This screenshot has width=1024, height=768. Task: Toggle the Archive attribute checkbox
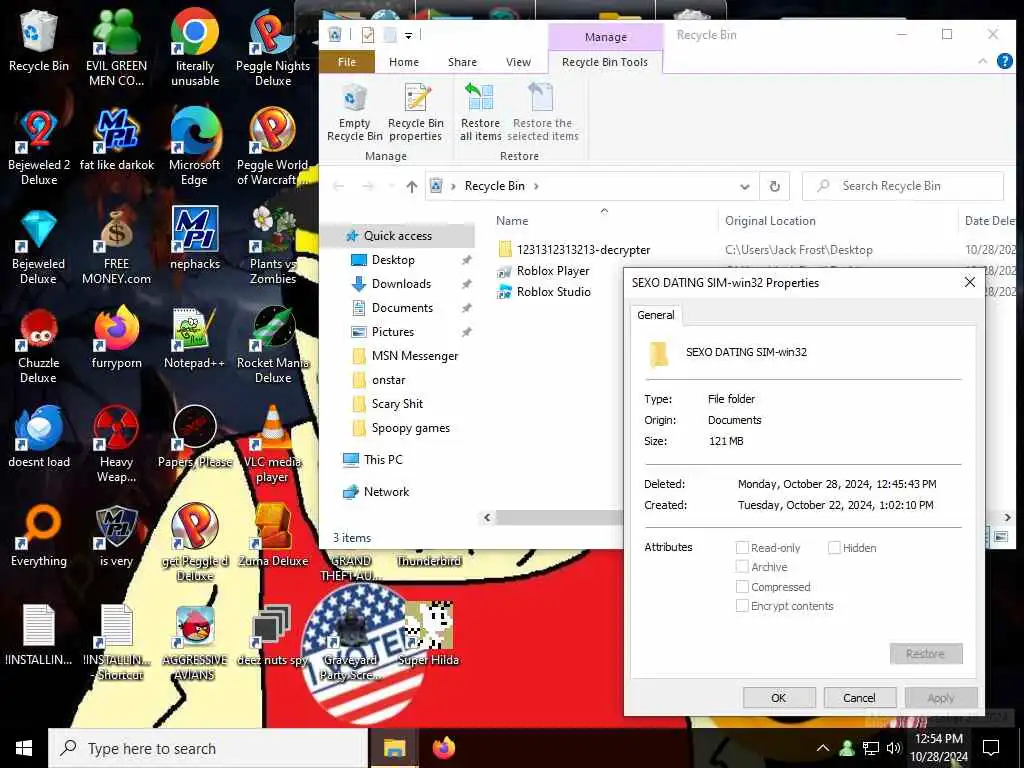[x=742, y=566]
